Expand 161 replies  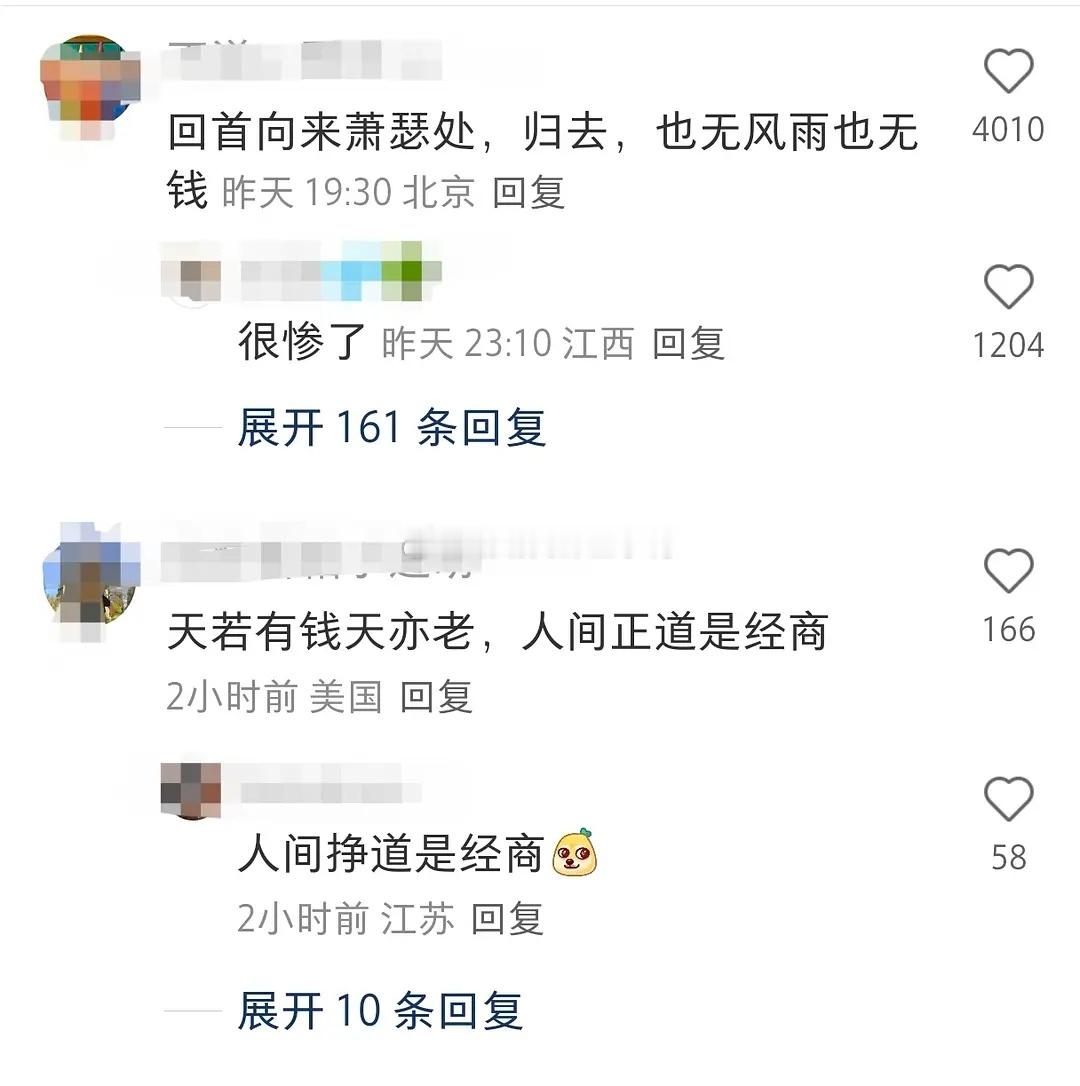391,427
